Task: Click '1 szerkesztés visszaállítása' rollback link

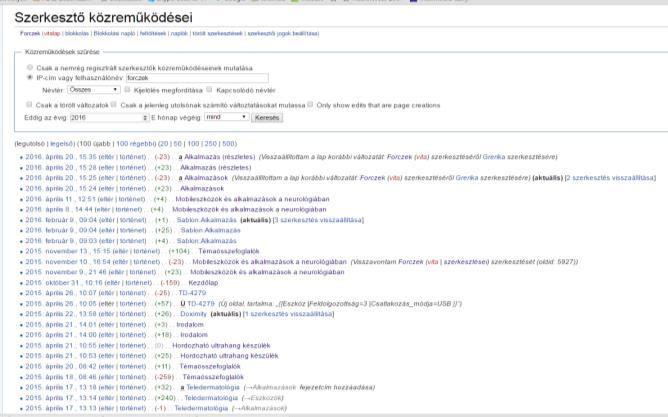Action: [x=288, y=313]
